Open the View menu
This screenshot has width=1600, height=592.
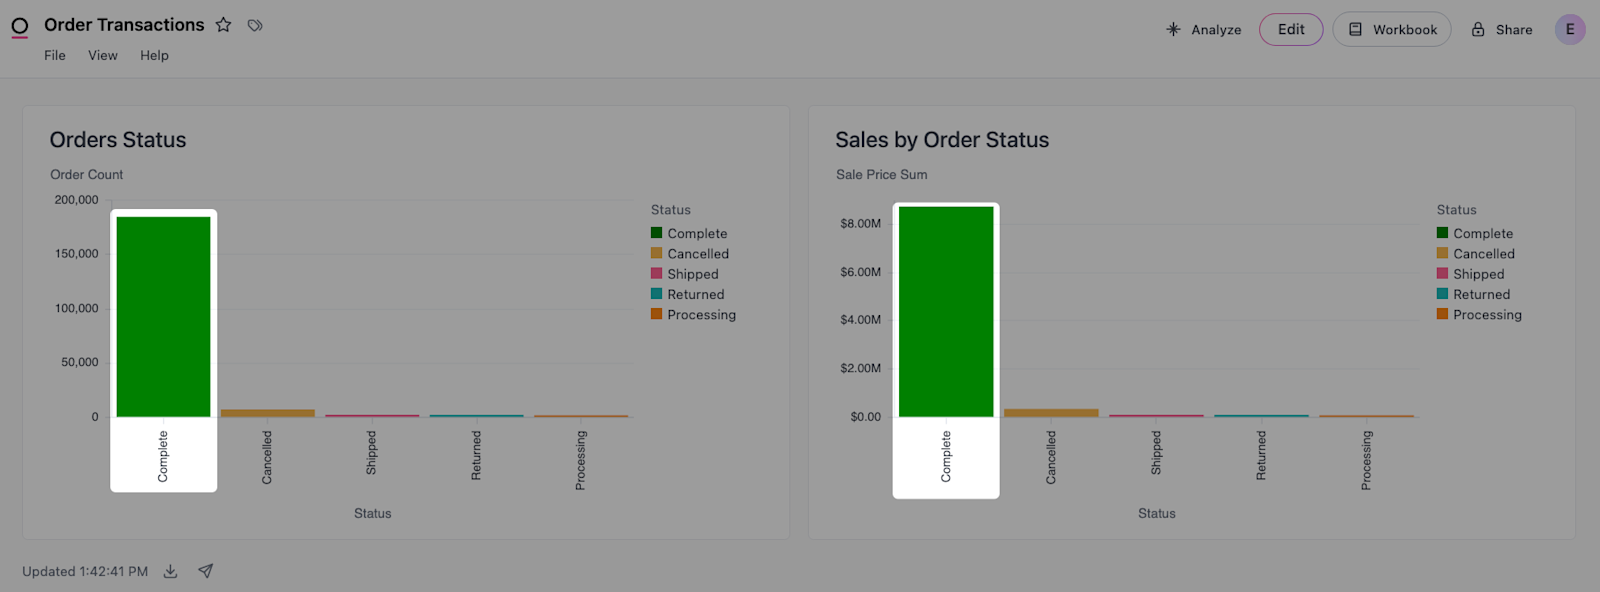pyautogui.click(x=103, y=56)
